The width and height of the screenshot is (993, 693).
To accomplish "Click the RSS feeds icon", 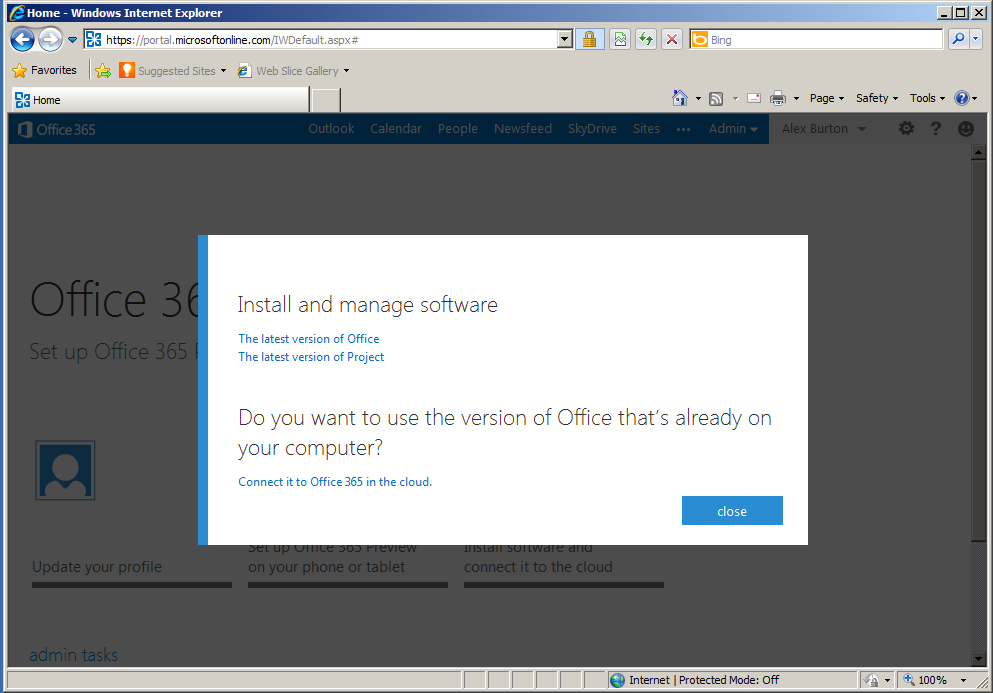I will (x=716, y=98).
